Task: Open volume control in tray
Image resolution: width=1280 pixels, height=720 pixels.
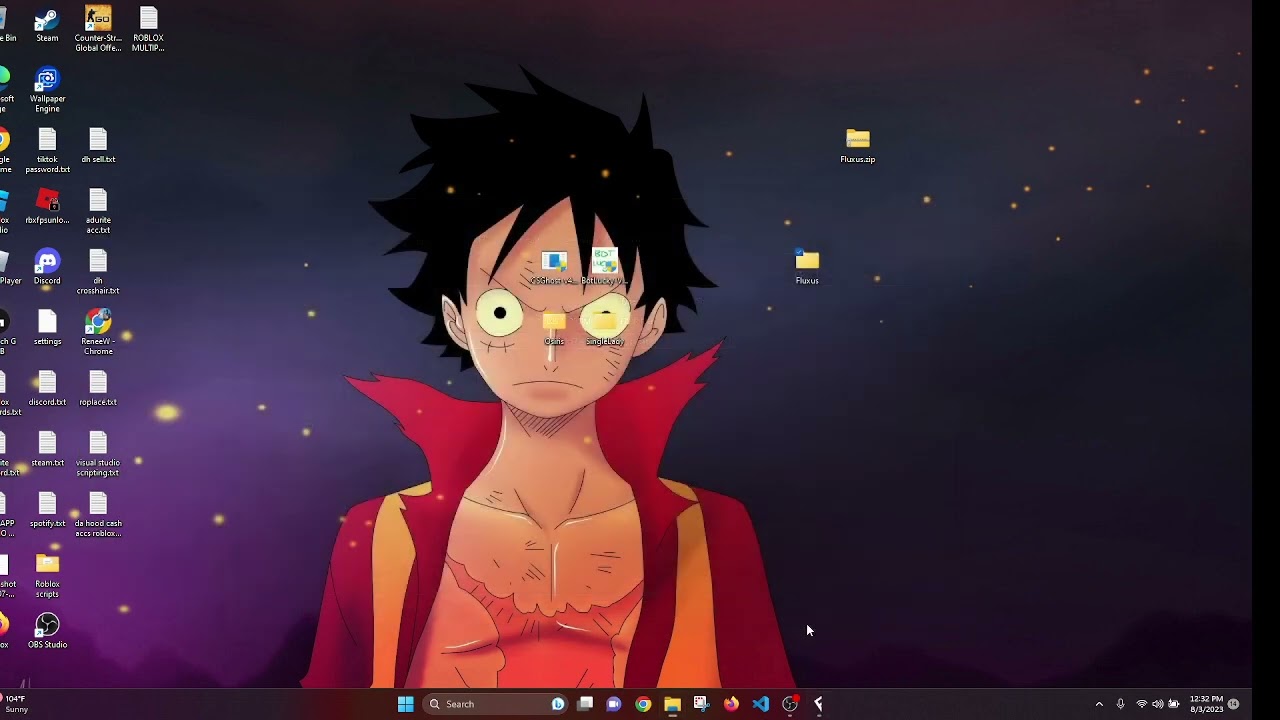Action: (1158, 704)
